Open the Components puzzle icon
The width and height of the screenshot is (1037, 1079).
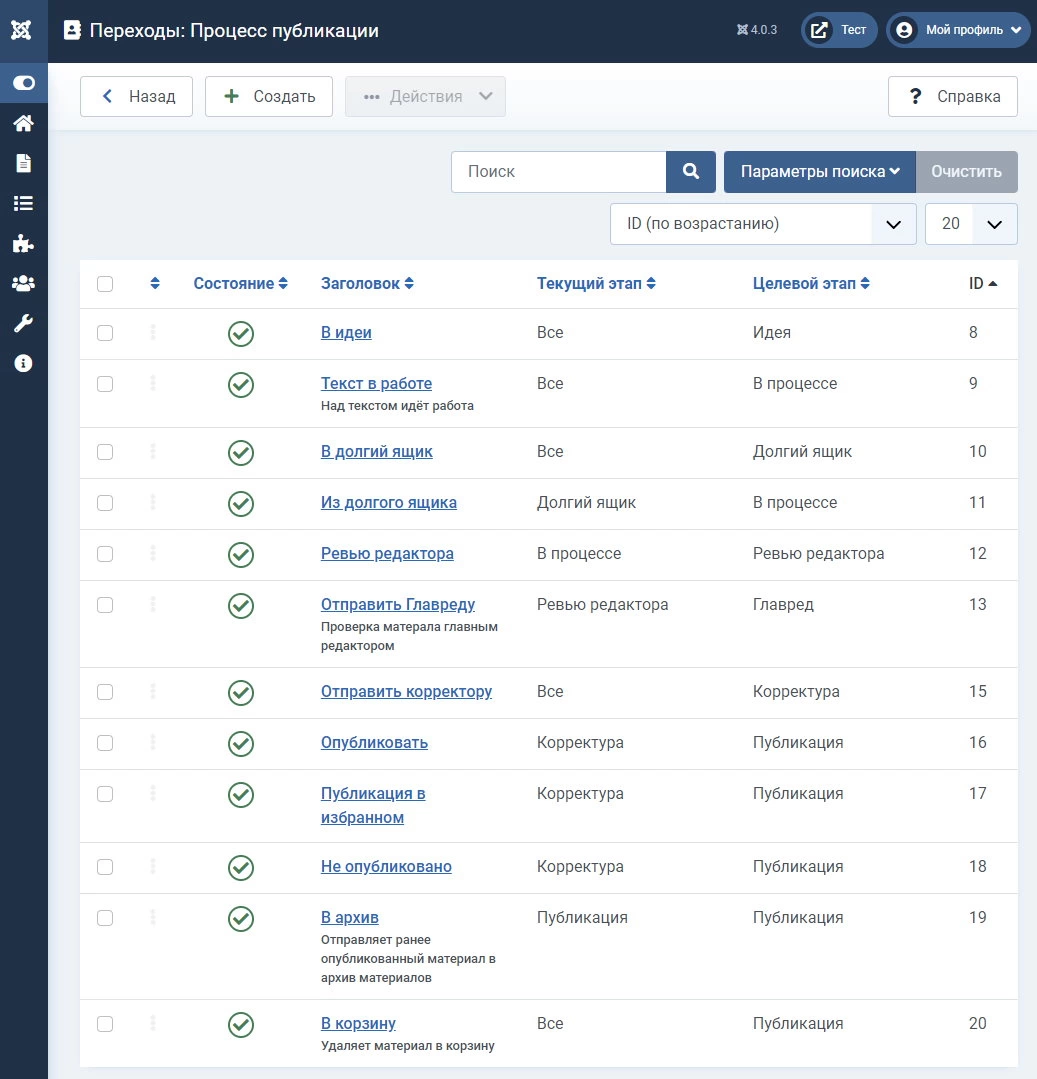click(23, 243)
